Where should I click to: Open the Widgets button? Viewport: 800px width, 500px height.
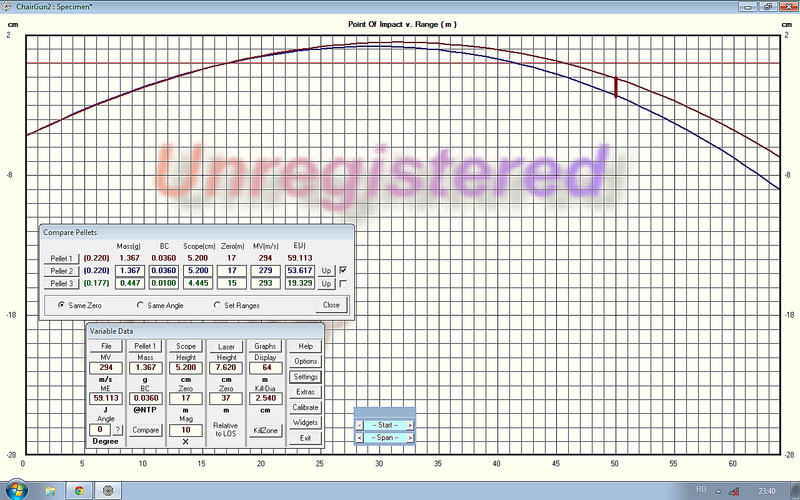(x=306, y=422)
